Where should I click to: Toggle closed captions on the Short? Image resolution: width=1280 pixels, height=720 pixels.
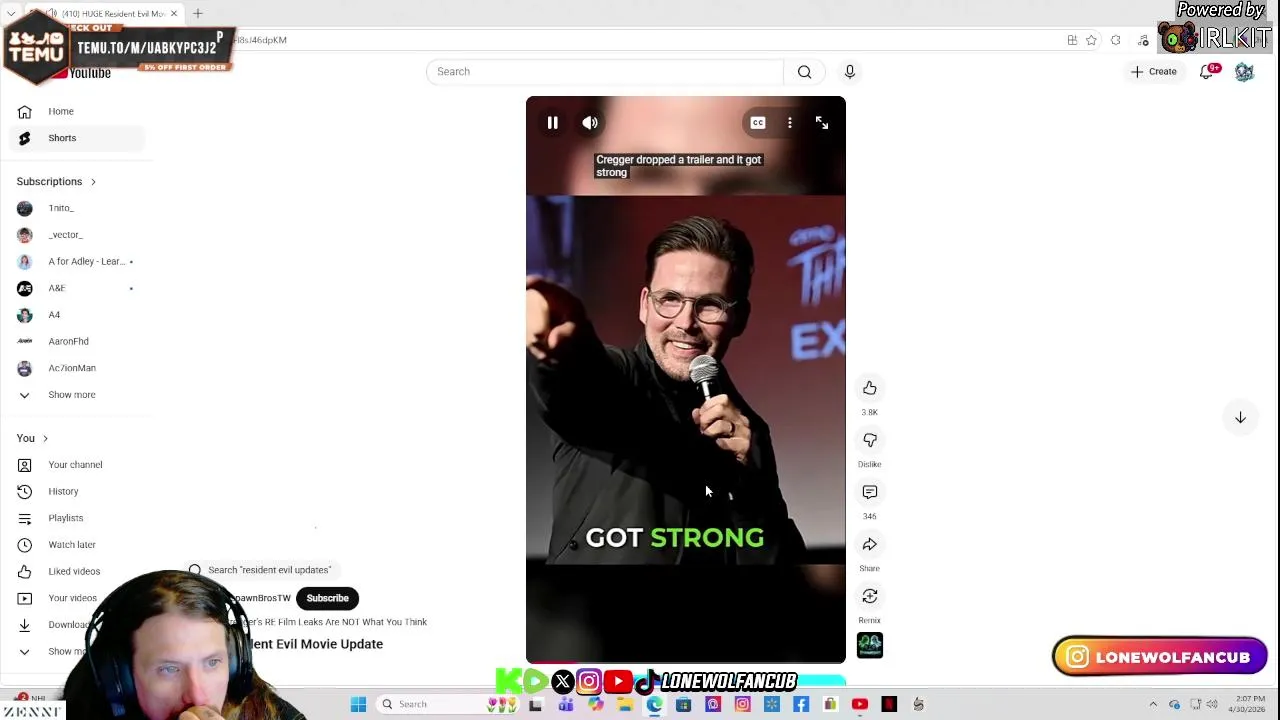tap(758, 123)
